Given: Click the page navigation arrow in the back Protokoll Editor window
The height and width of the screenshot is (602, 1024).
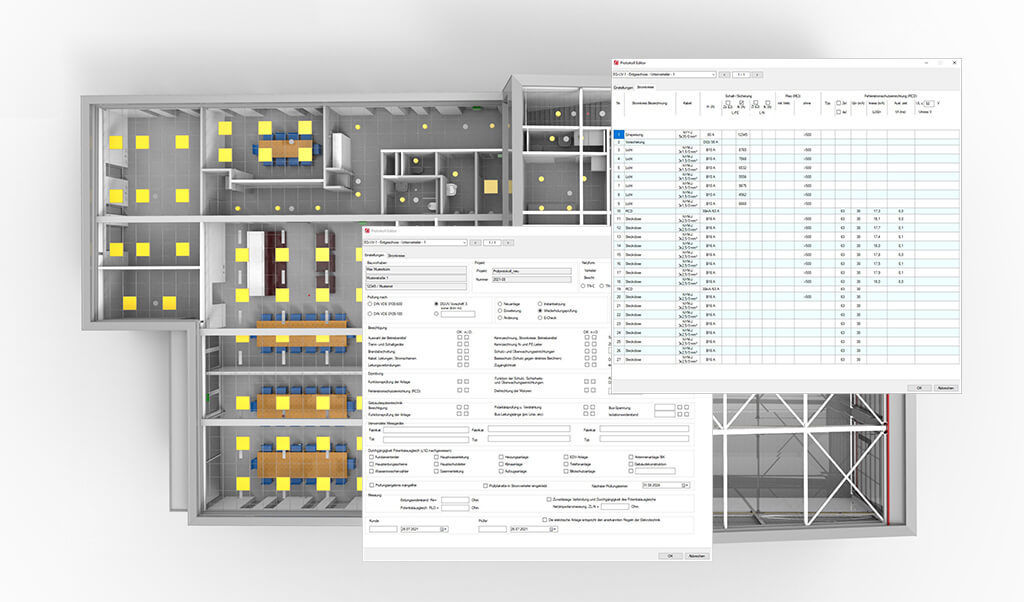Looking at the screenshot, I should 758,74.
